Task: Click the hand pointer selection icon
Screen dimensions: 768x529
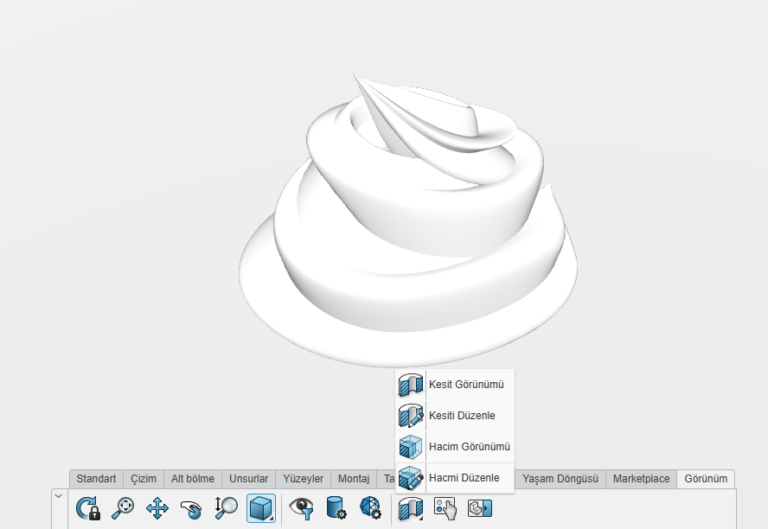Action: 445,508
